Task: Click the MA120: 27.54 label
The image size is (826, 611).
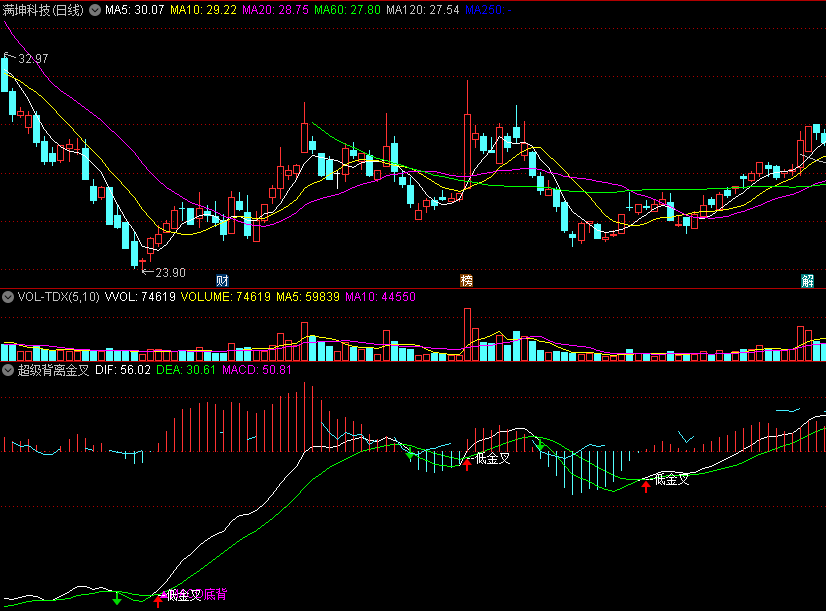Action: [422, 10]
